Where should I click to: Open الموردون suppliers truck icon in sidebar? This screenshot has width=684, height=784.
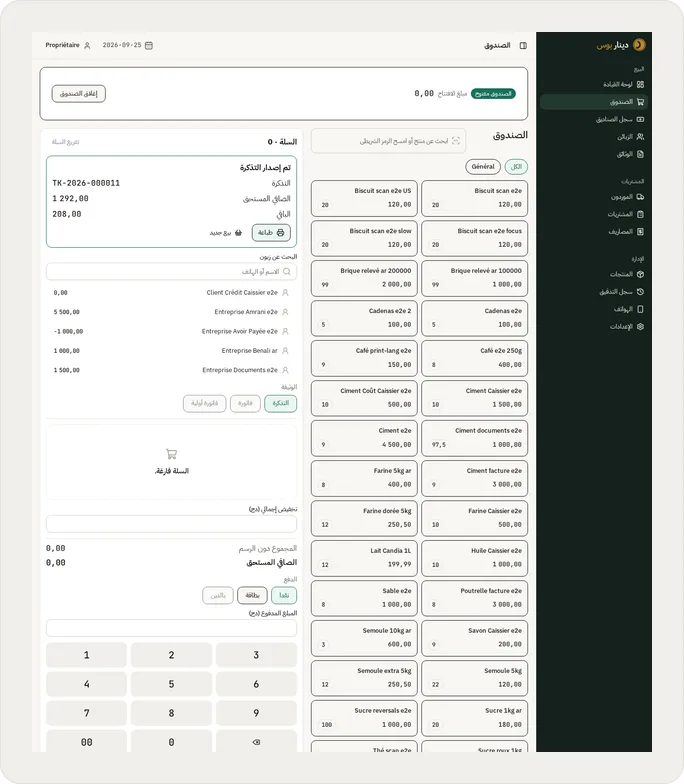coord(640,197)
